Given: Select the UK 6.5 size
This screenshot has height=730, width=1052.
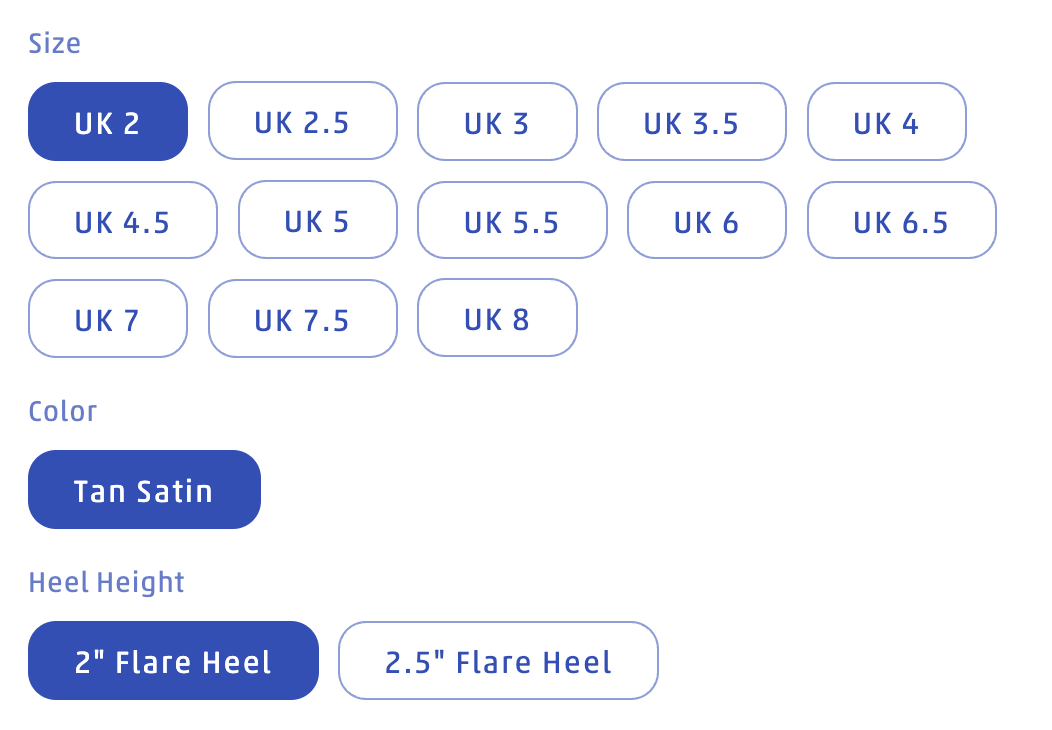Looking at the screenshot, I should (901, 221).
